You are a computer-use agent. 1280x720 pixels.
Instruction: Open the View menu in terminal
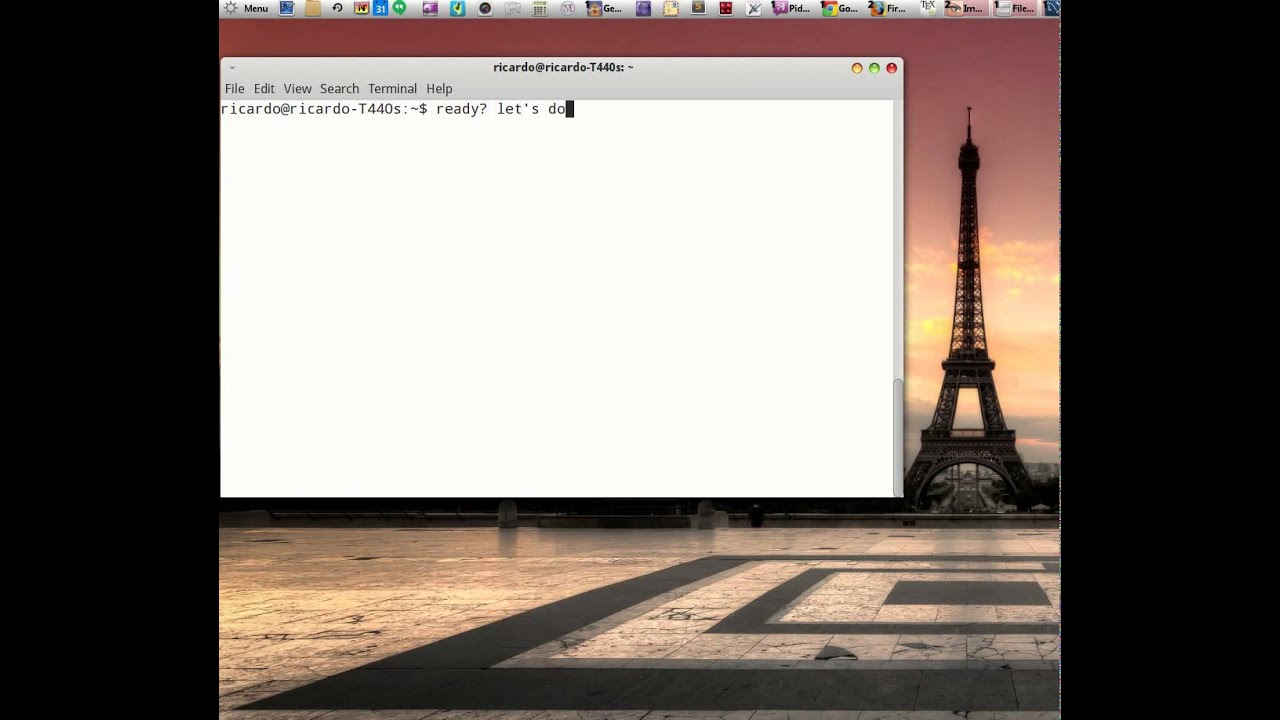tap(297, 89)
